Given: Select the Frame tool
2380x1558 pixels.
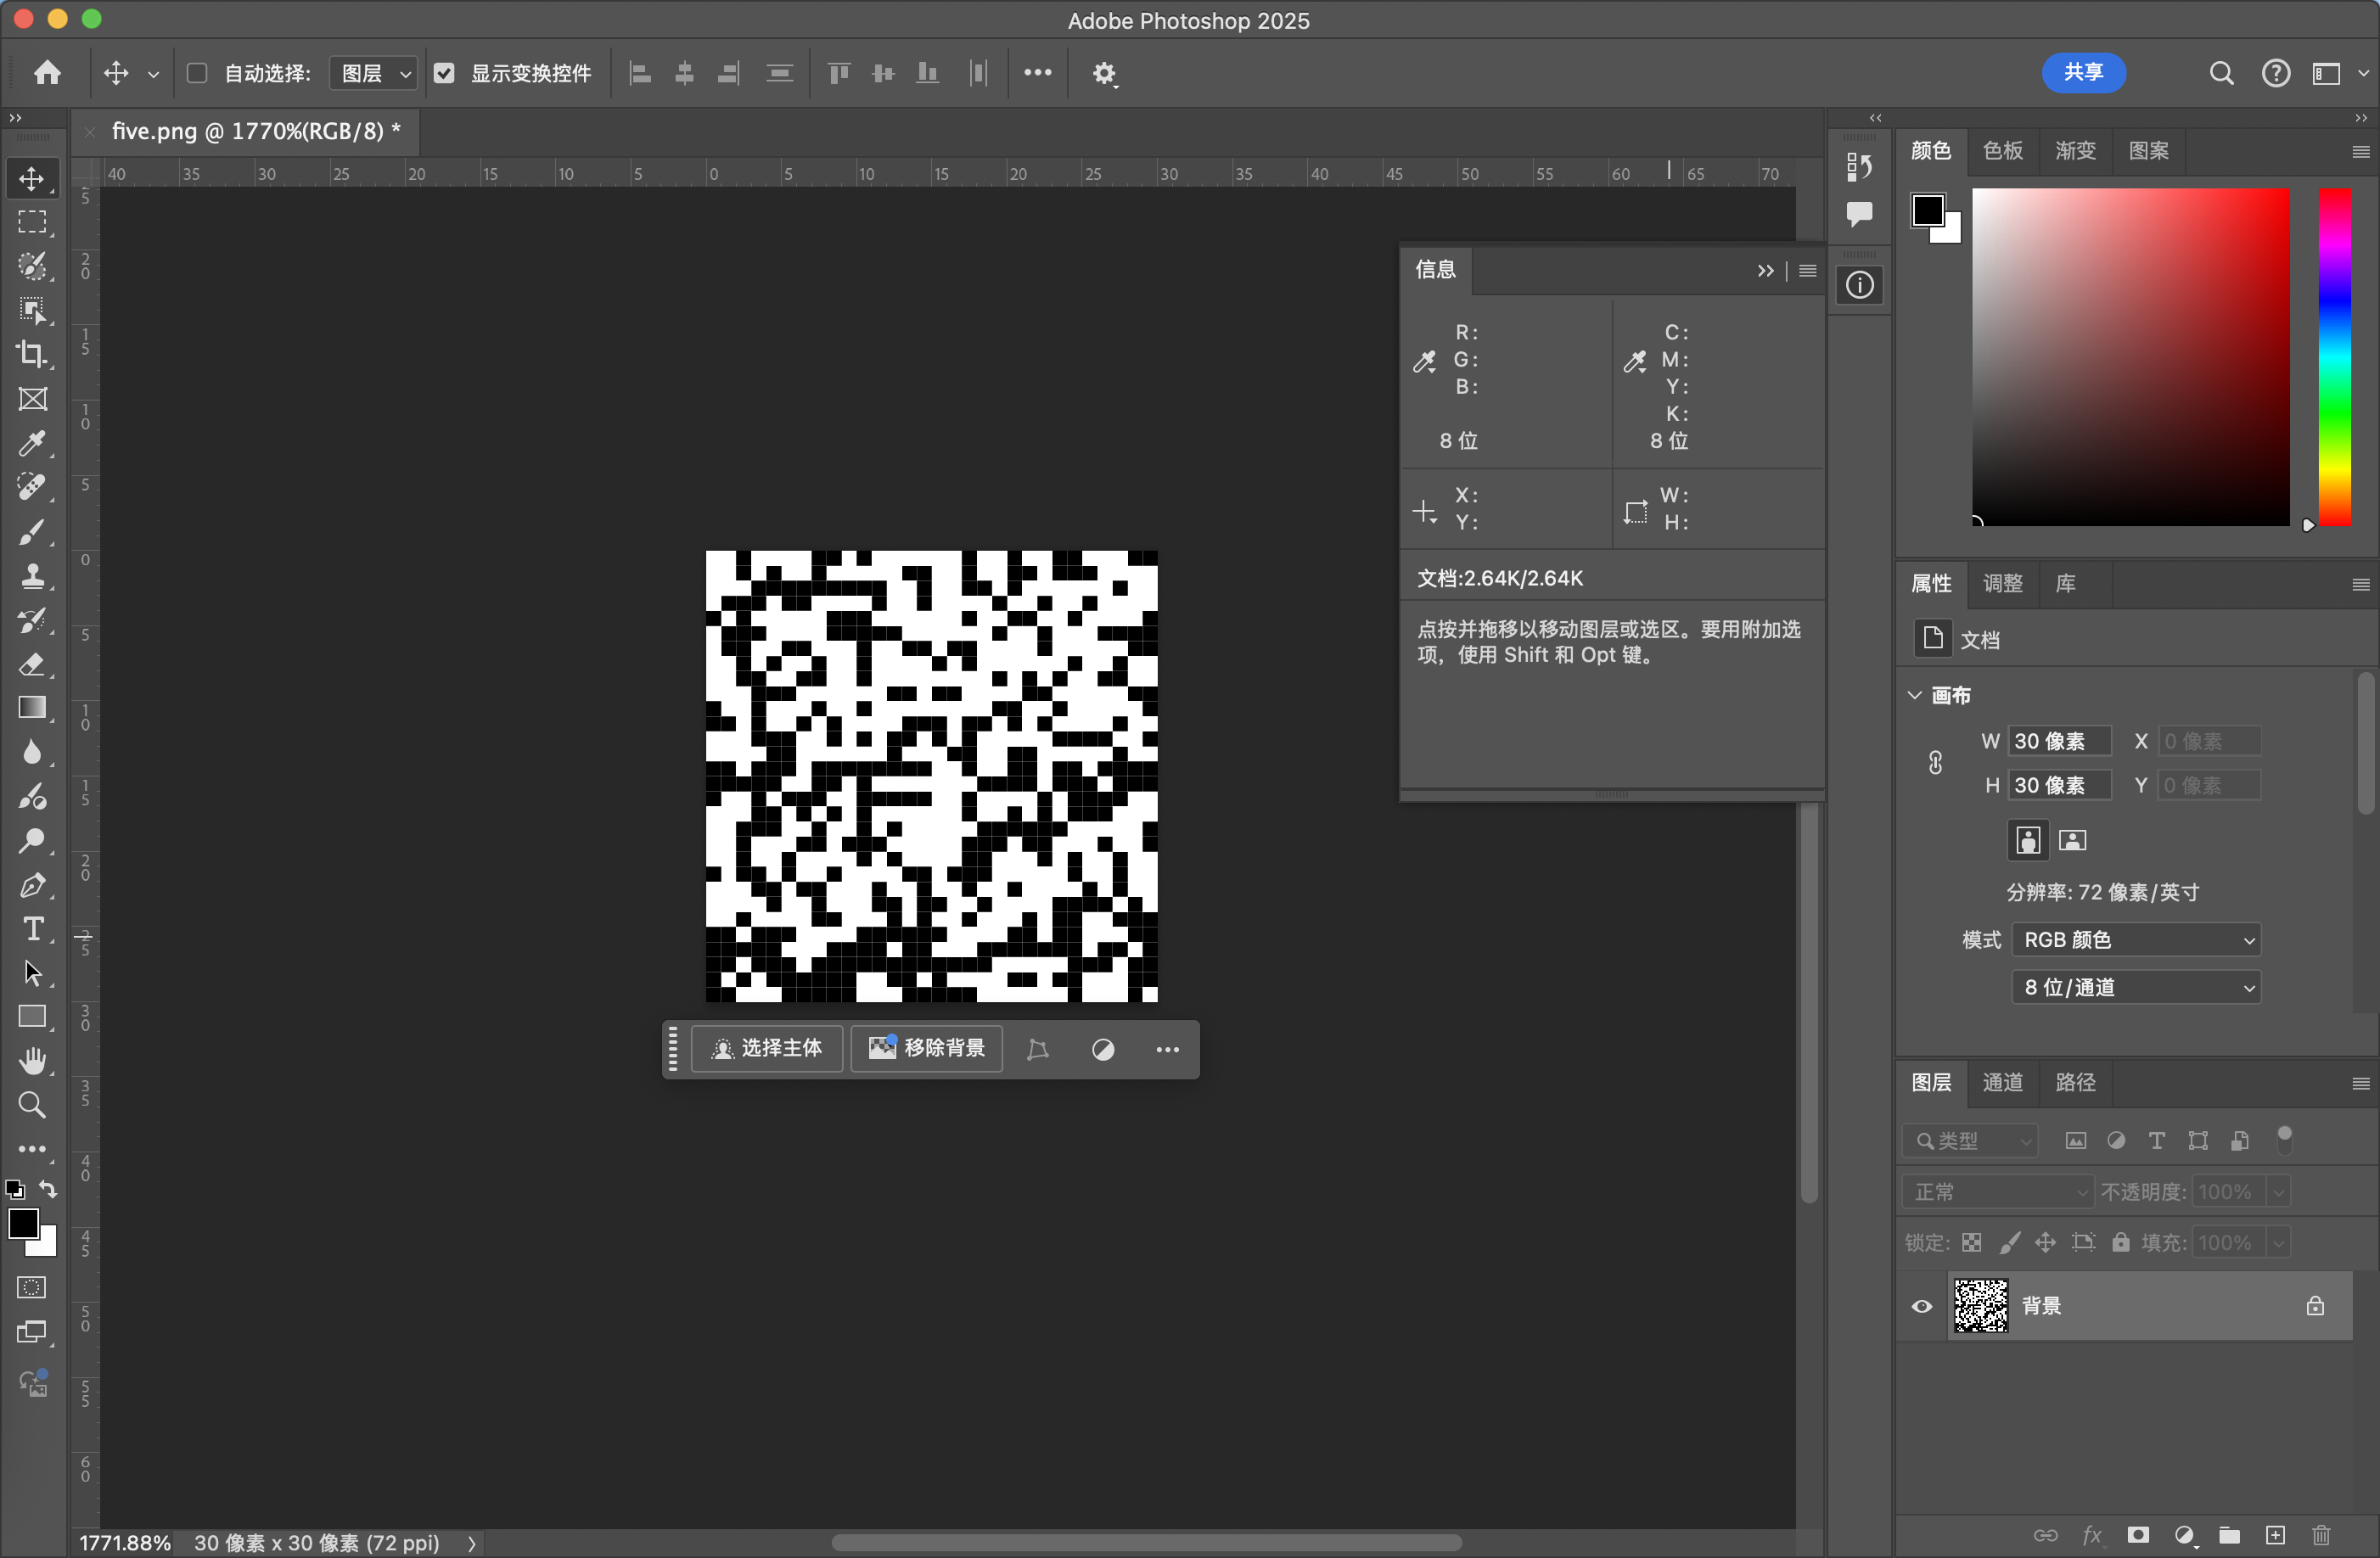Looking at the screenshot, I should point(32,399).
